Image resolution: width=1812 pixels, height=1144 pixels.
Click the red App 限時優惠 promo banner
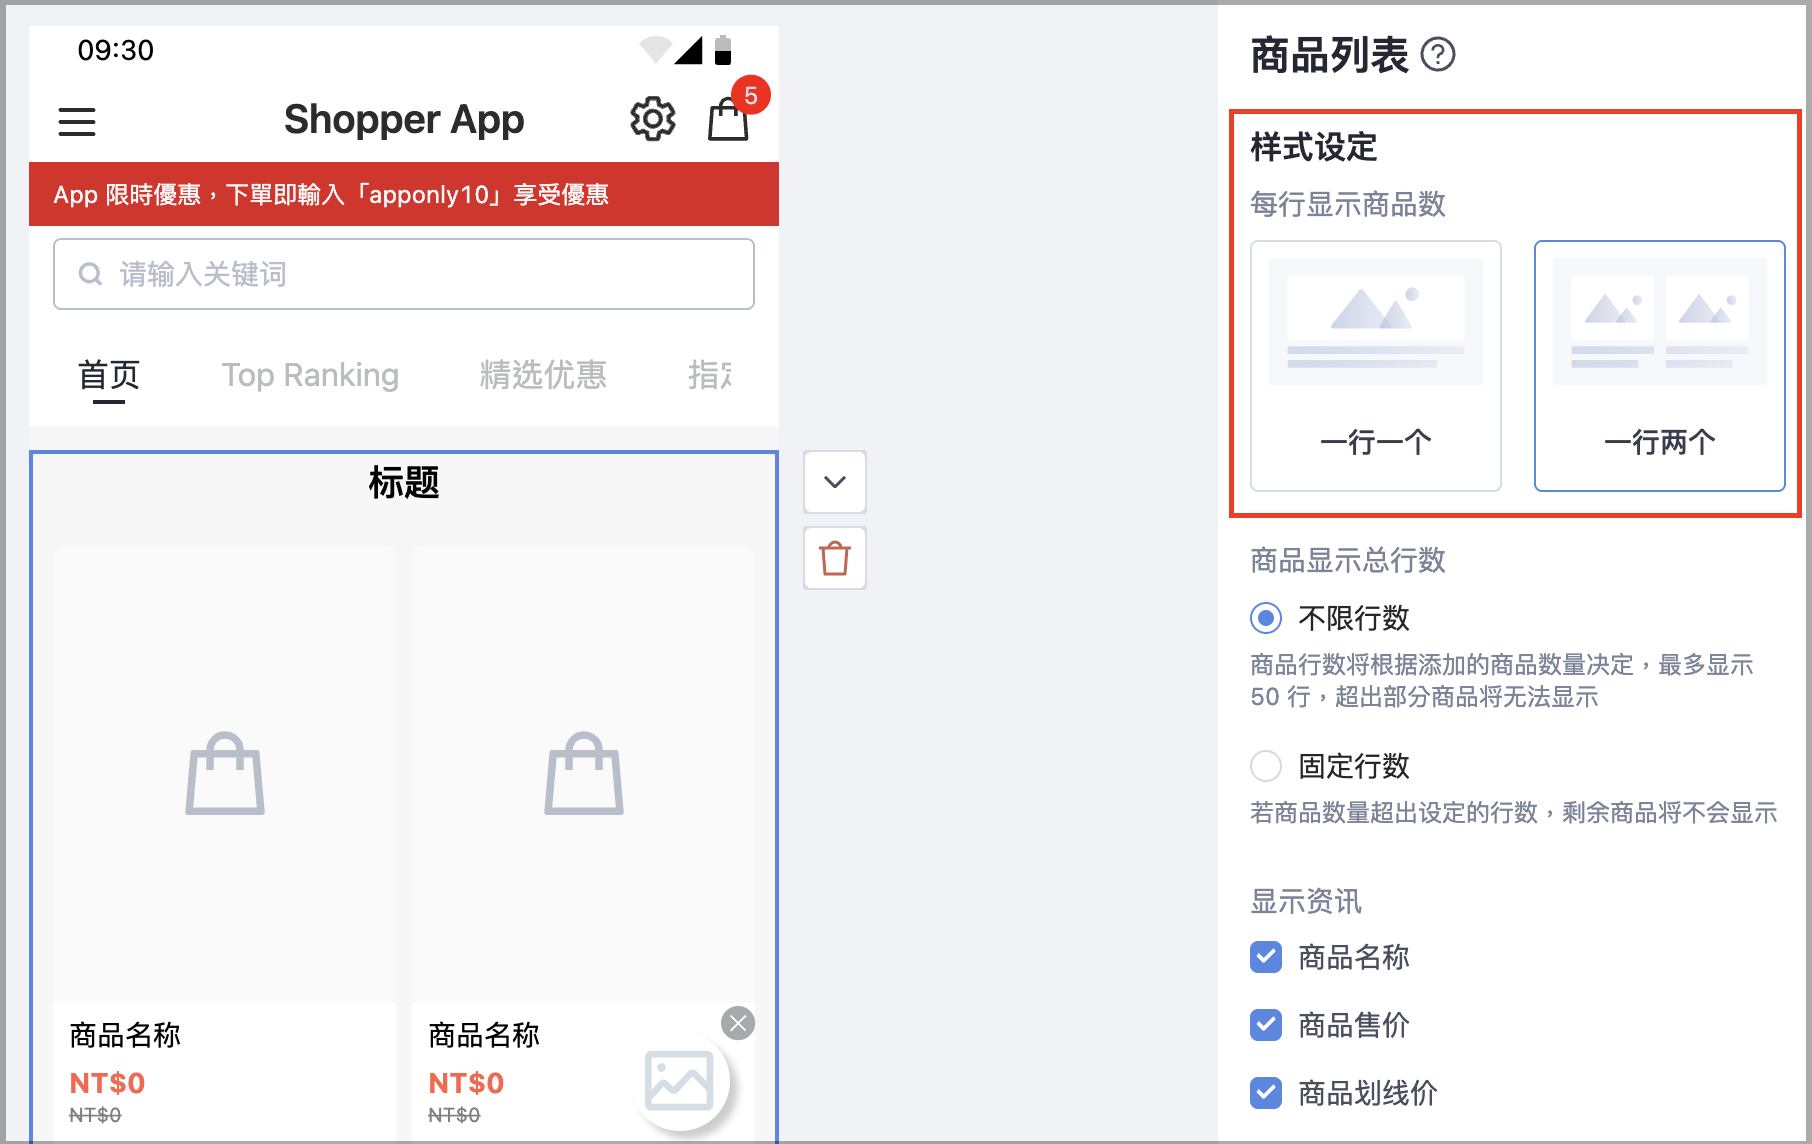[x=404, y=194]
